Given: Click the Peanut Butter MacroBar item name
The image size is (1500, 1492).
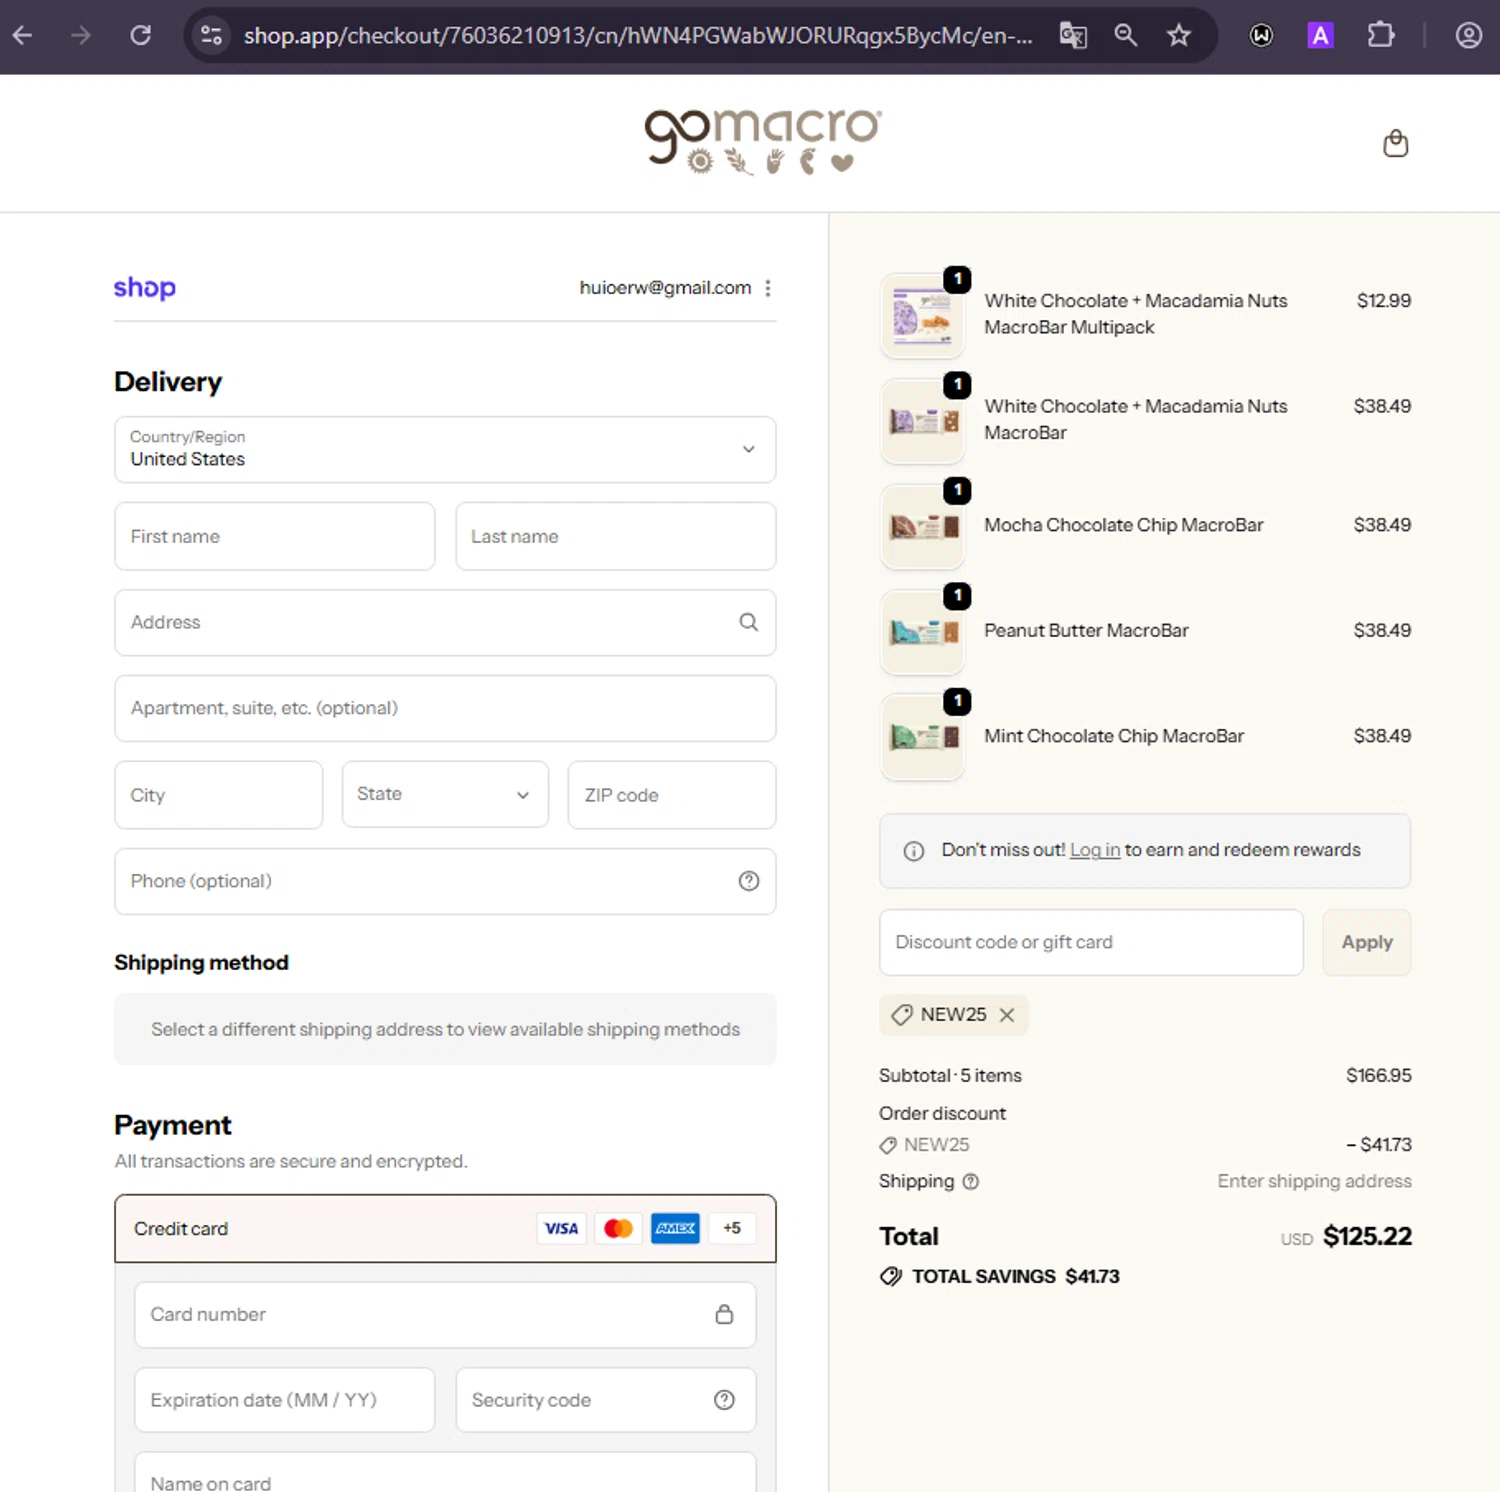Looking at the screenshot, I should click(x=1086, y=631).
